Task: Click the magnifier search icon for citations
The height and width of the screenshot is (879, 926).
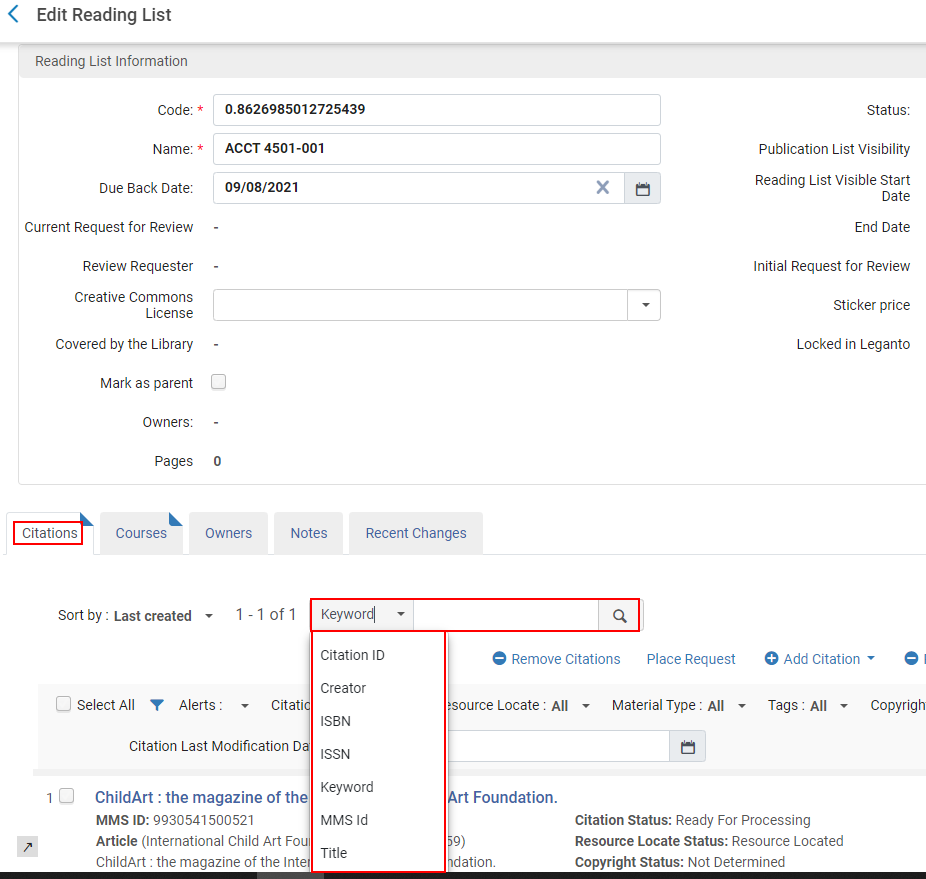Action: click(x=619, y=616)
